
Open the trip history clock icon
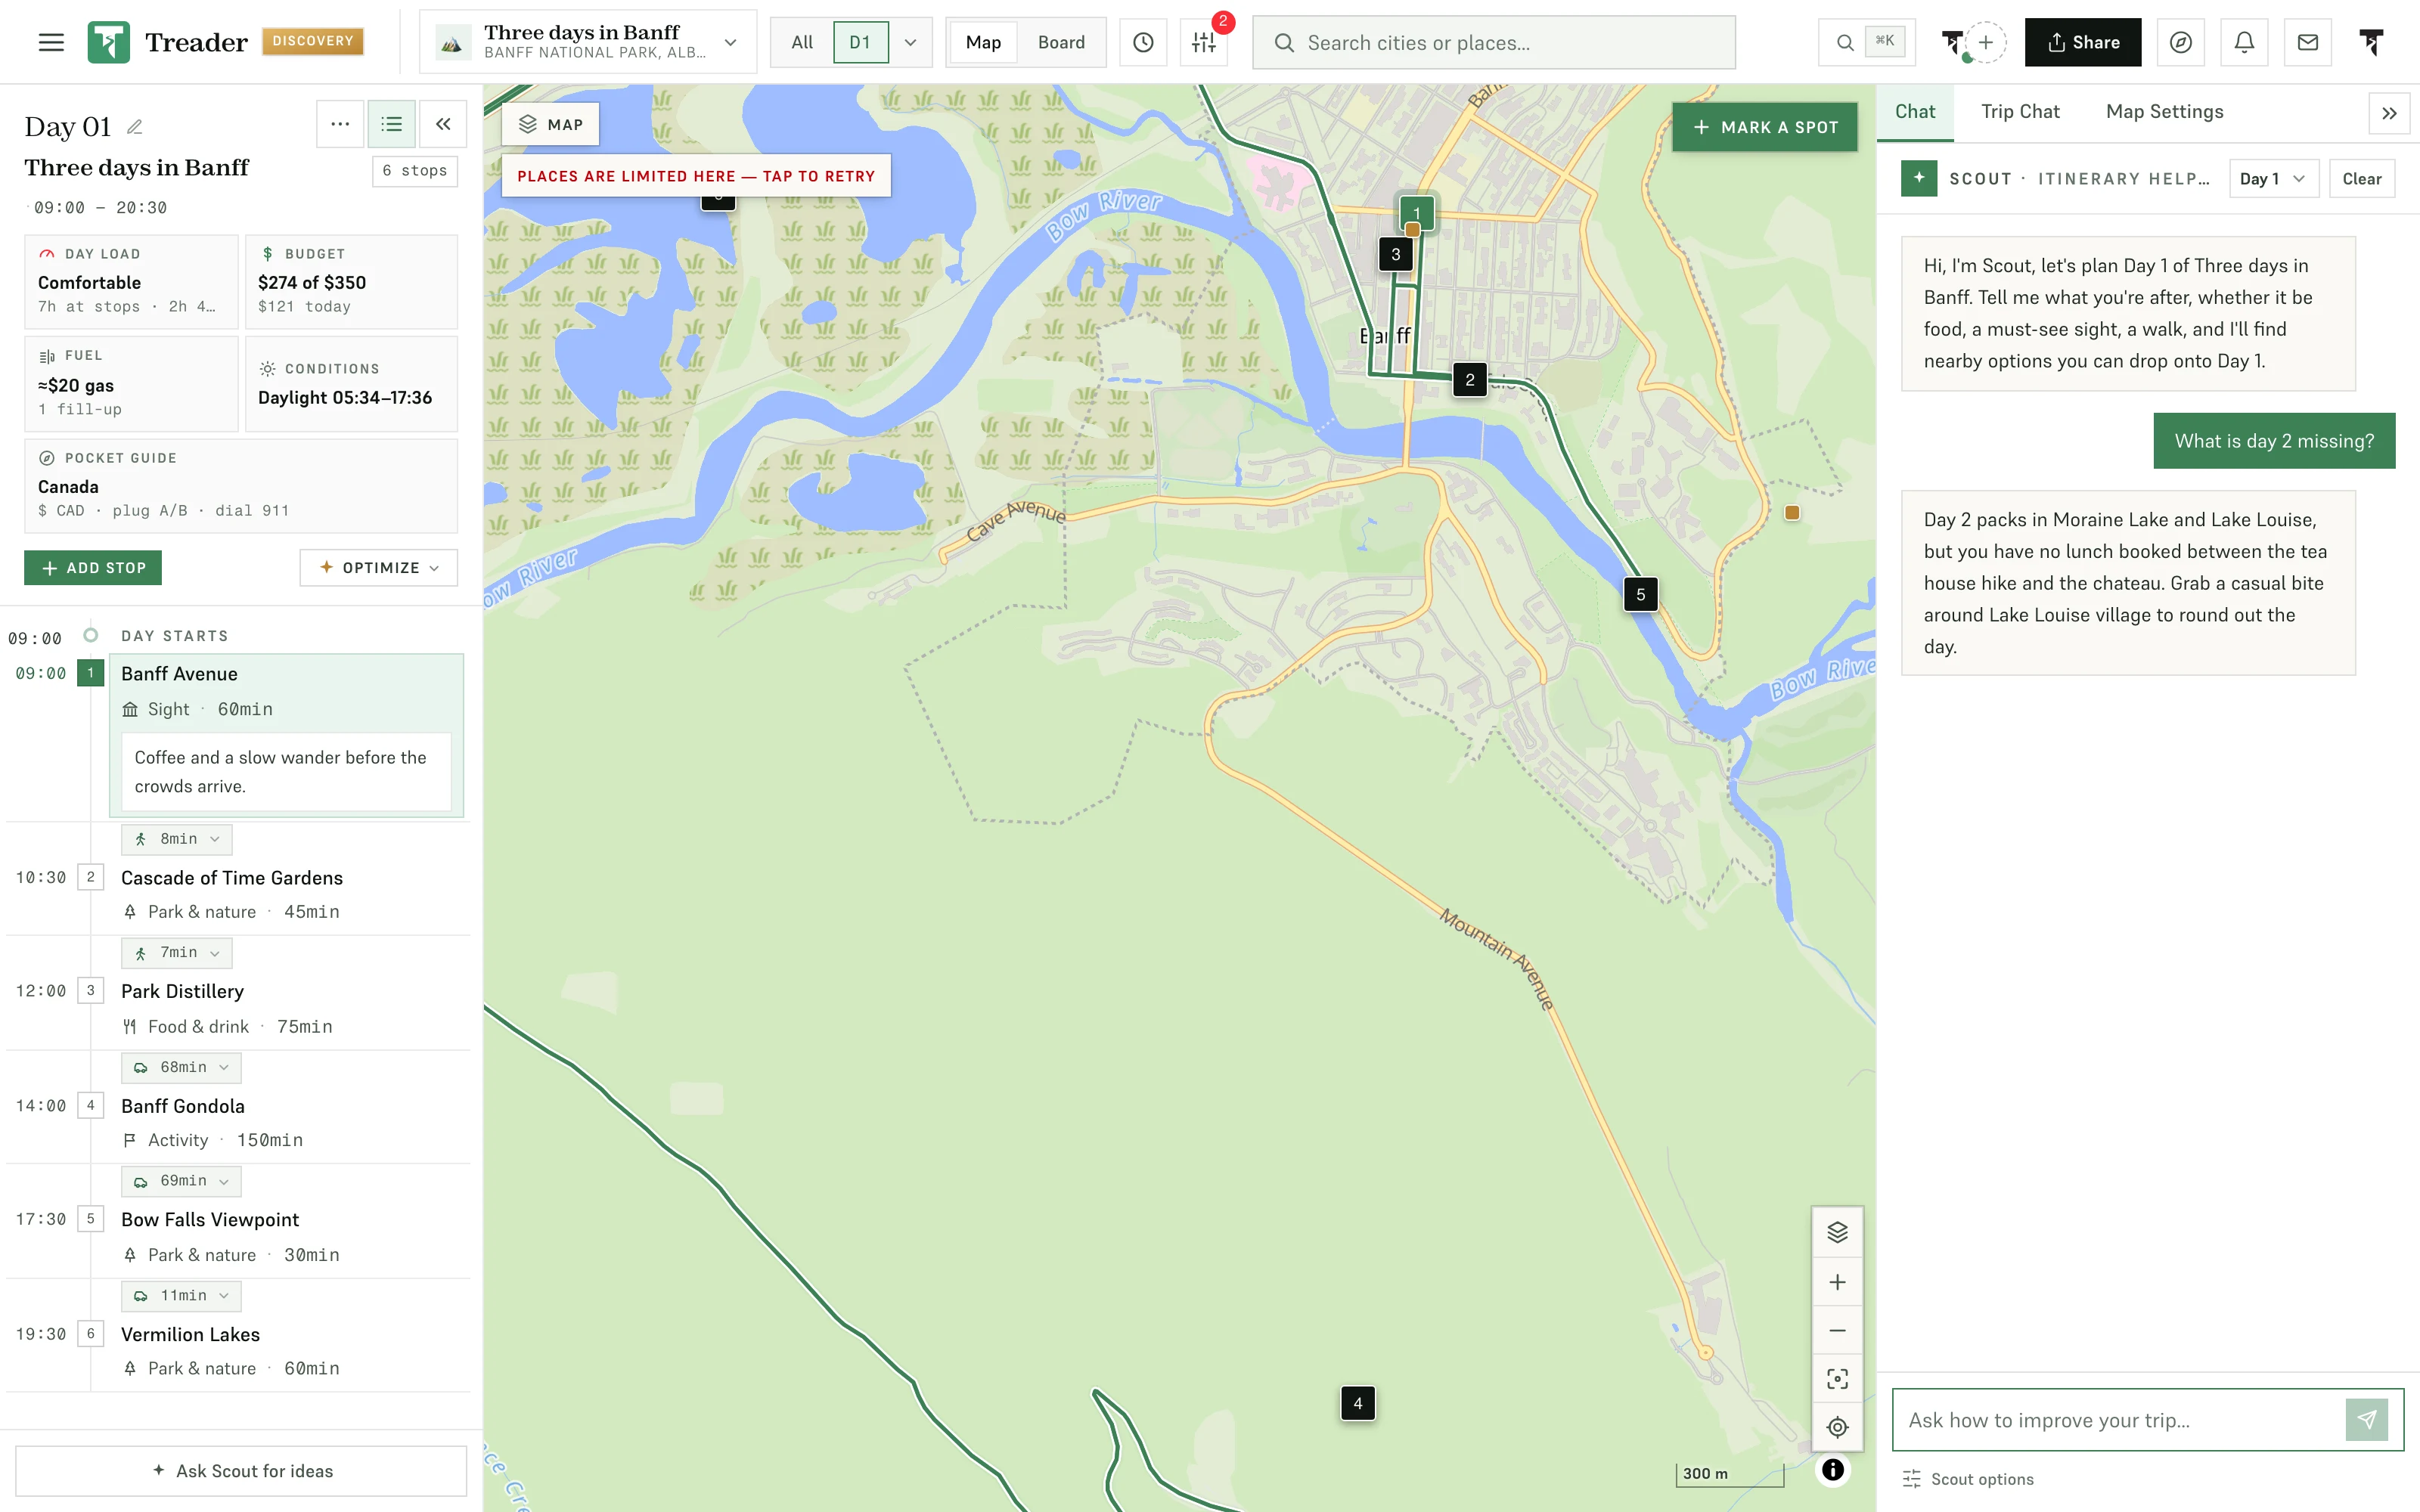(1143, 42)
